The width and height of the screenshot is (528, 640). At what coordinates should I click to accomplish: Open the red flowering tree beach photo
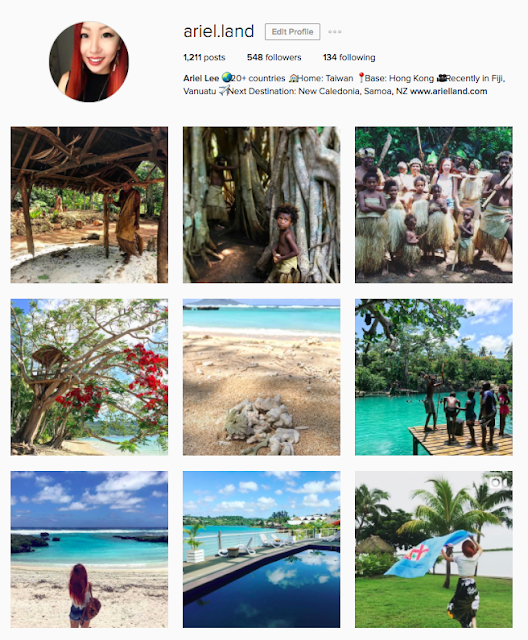point(89,377)
